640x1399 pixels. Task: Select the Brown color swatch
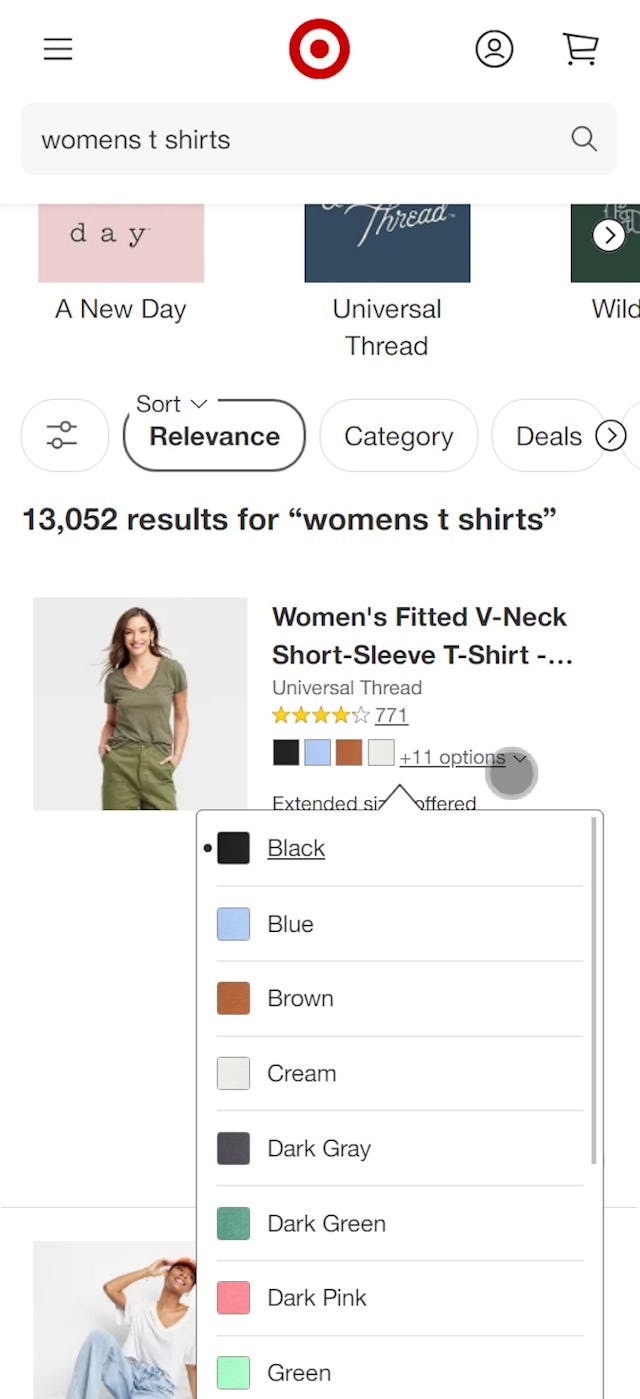click(348, 750)
